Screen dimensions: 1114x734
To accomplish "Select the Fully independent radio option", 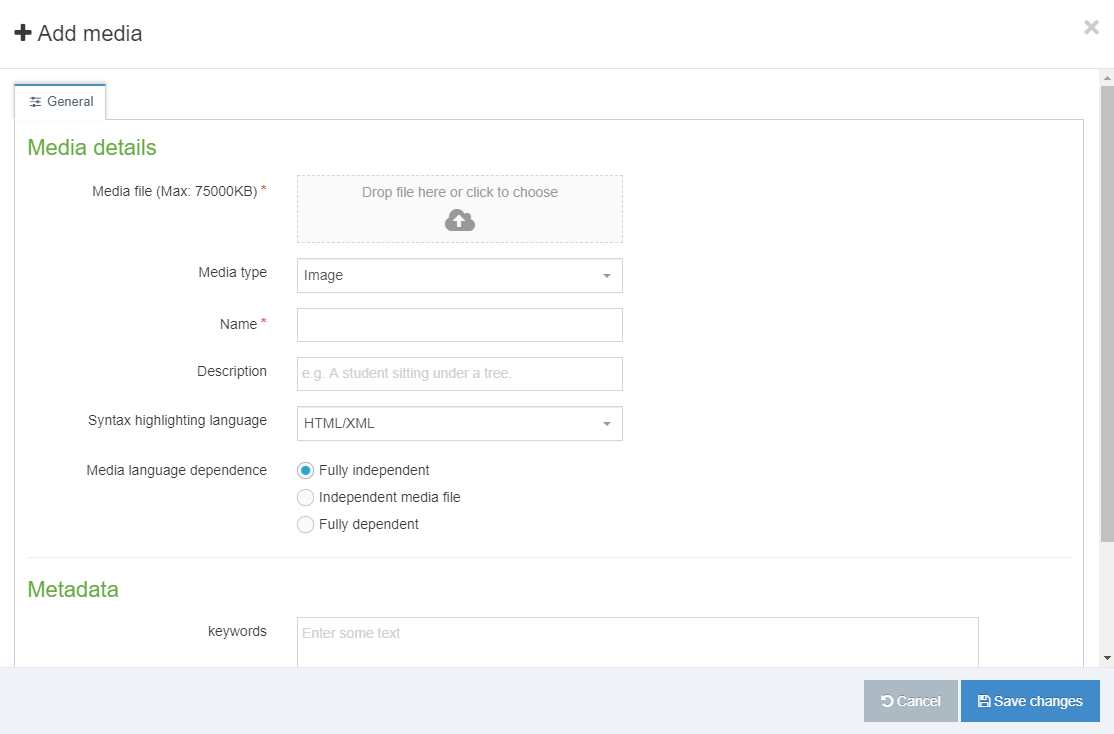I will click(x=305, y=470).
